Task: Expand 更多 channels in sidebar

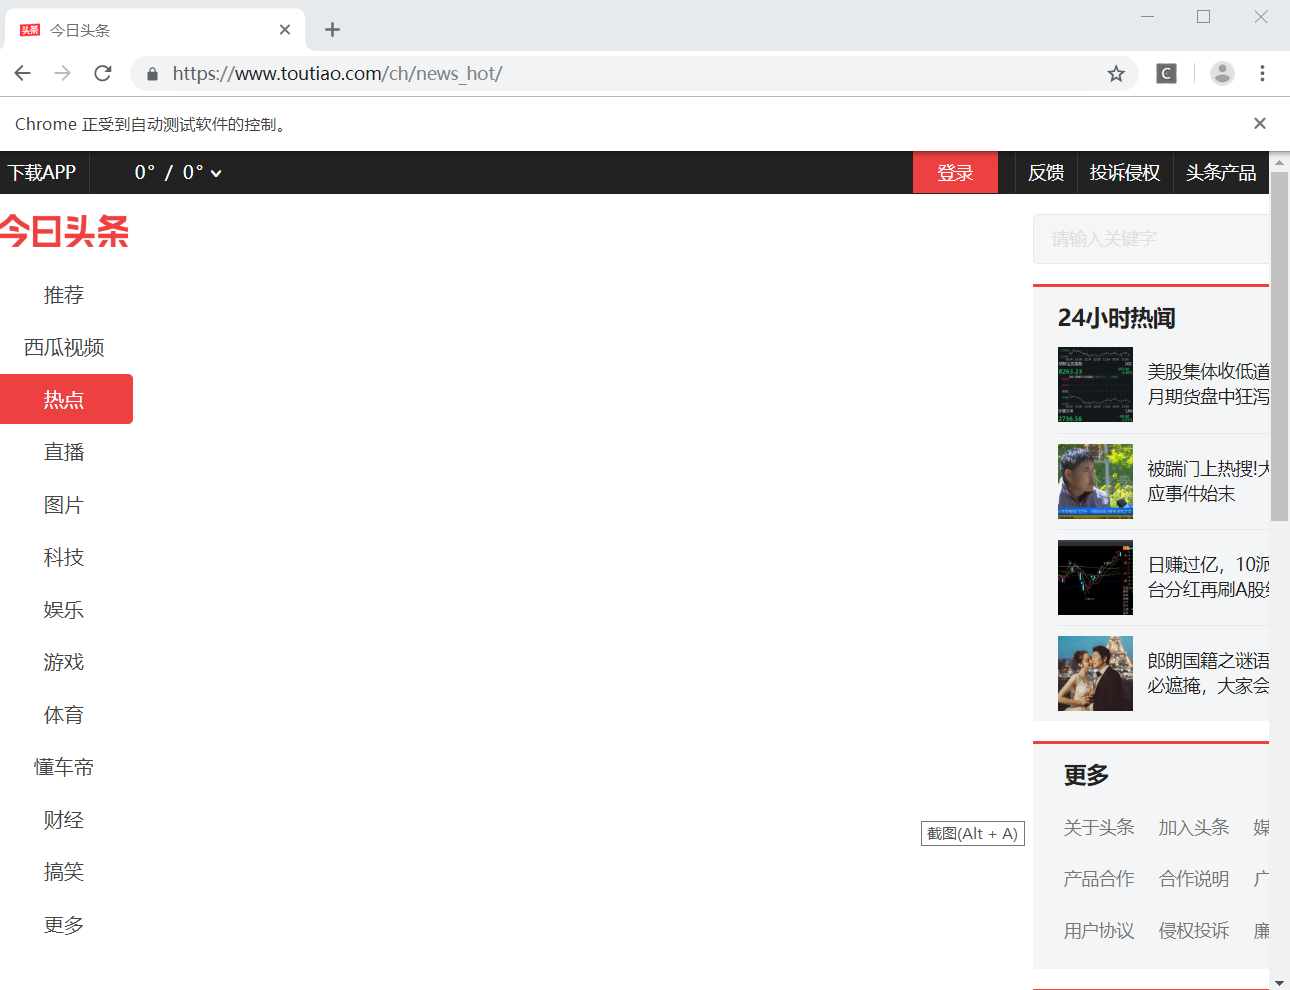Action: [x=64, y=925]
